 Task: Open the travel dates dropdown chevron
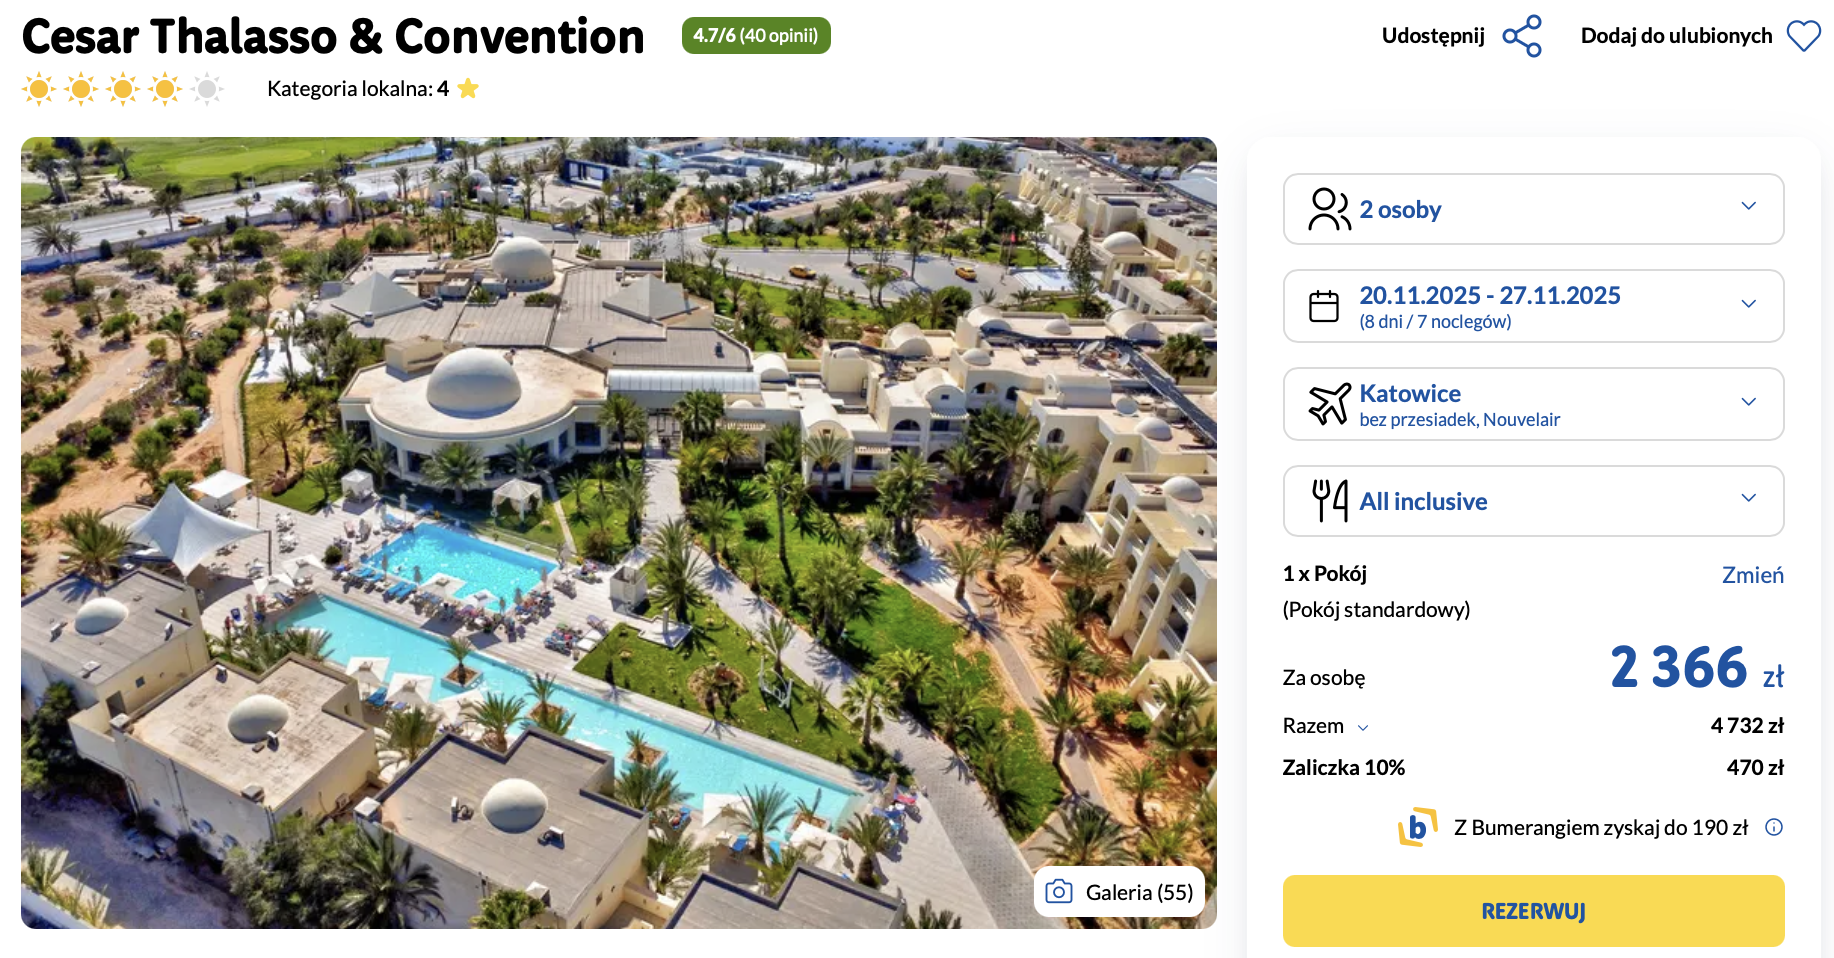[1749, 304]
